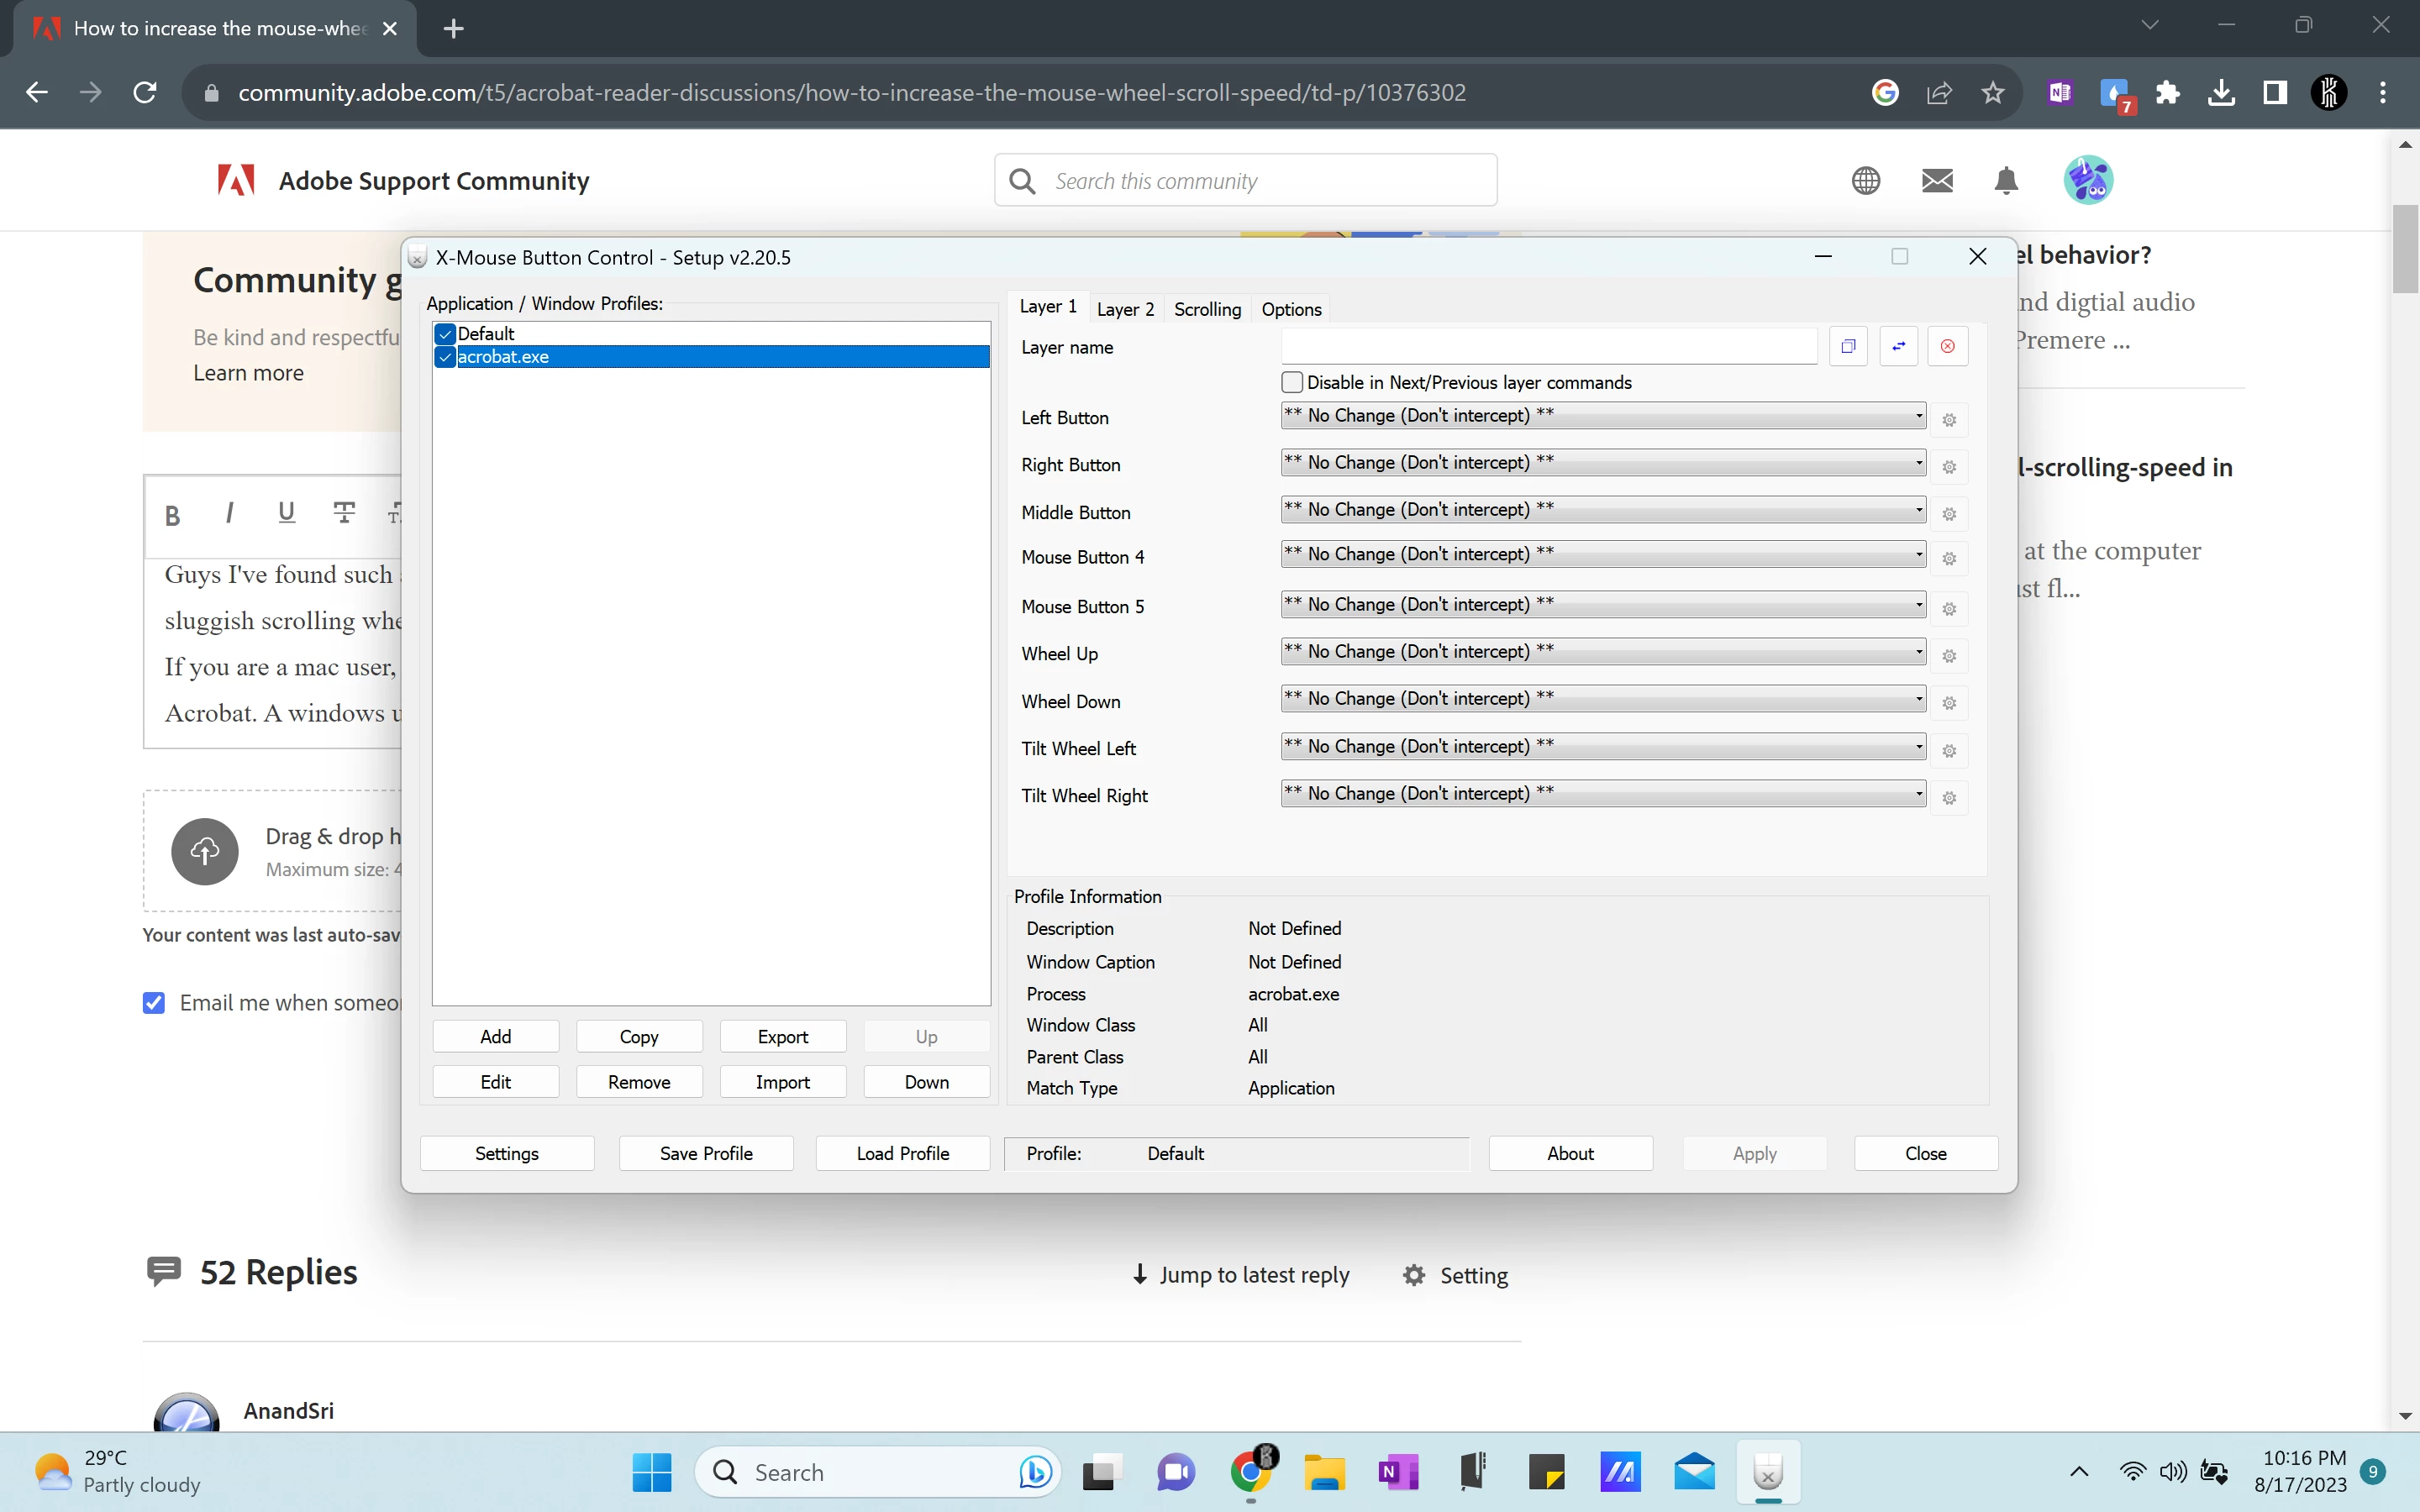Click the red reset layer icon
The height and width of the screenshot is (1512, 2420).
(1947, 346)
